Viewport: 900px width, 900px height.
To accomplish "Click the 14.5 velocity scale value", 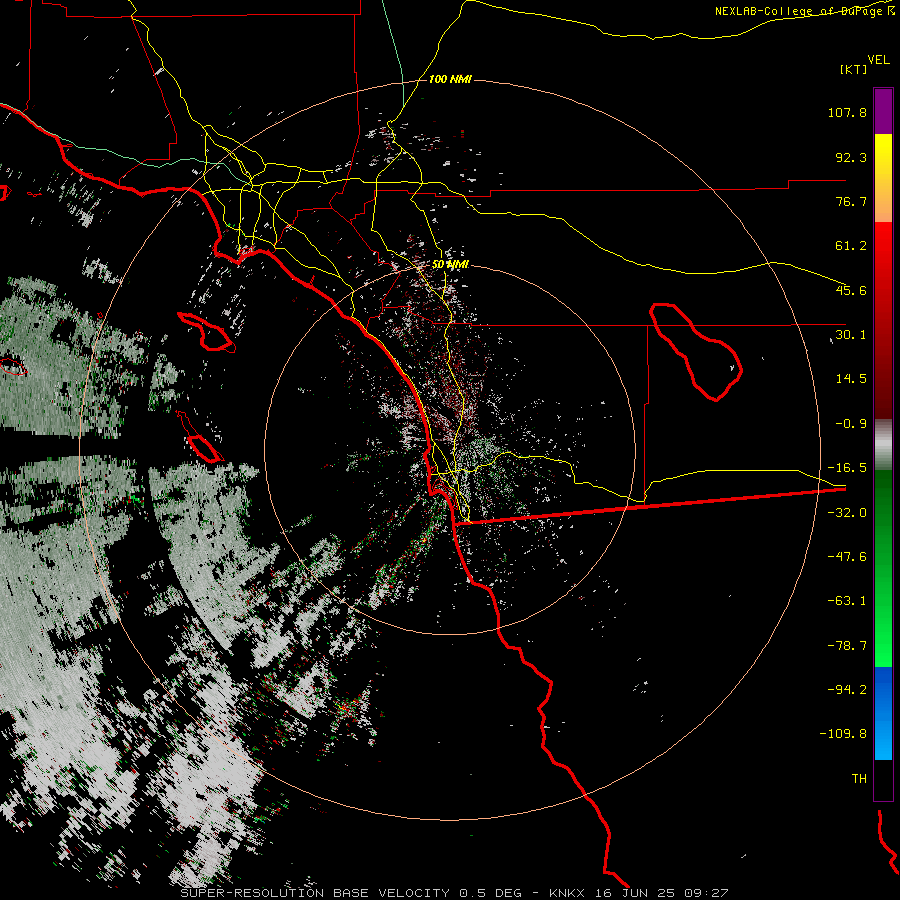I will 851,379.
